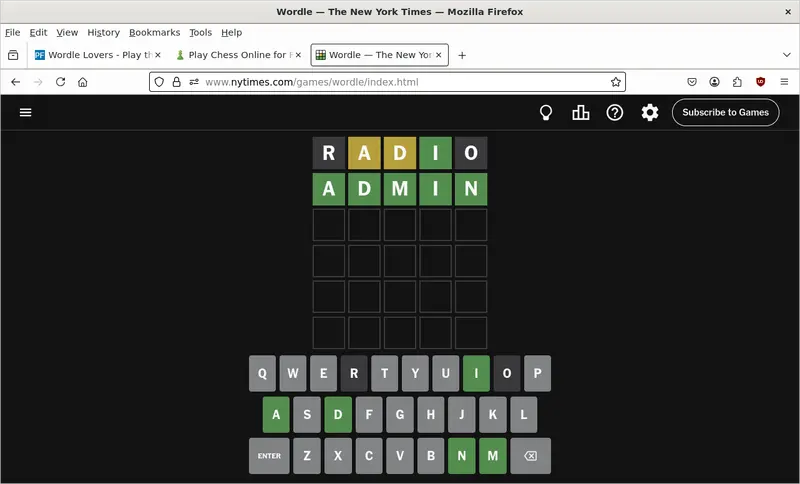
Task: Tap the H key on the keyboard
Action: [x=431, y=415]
